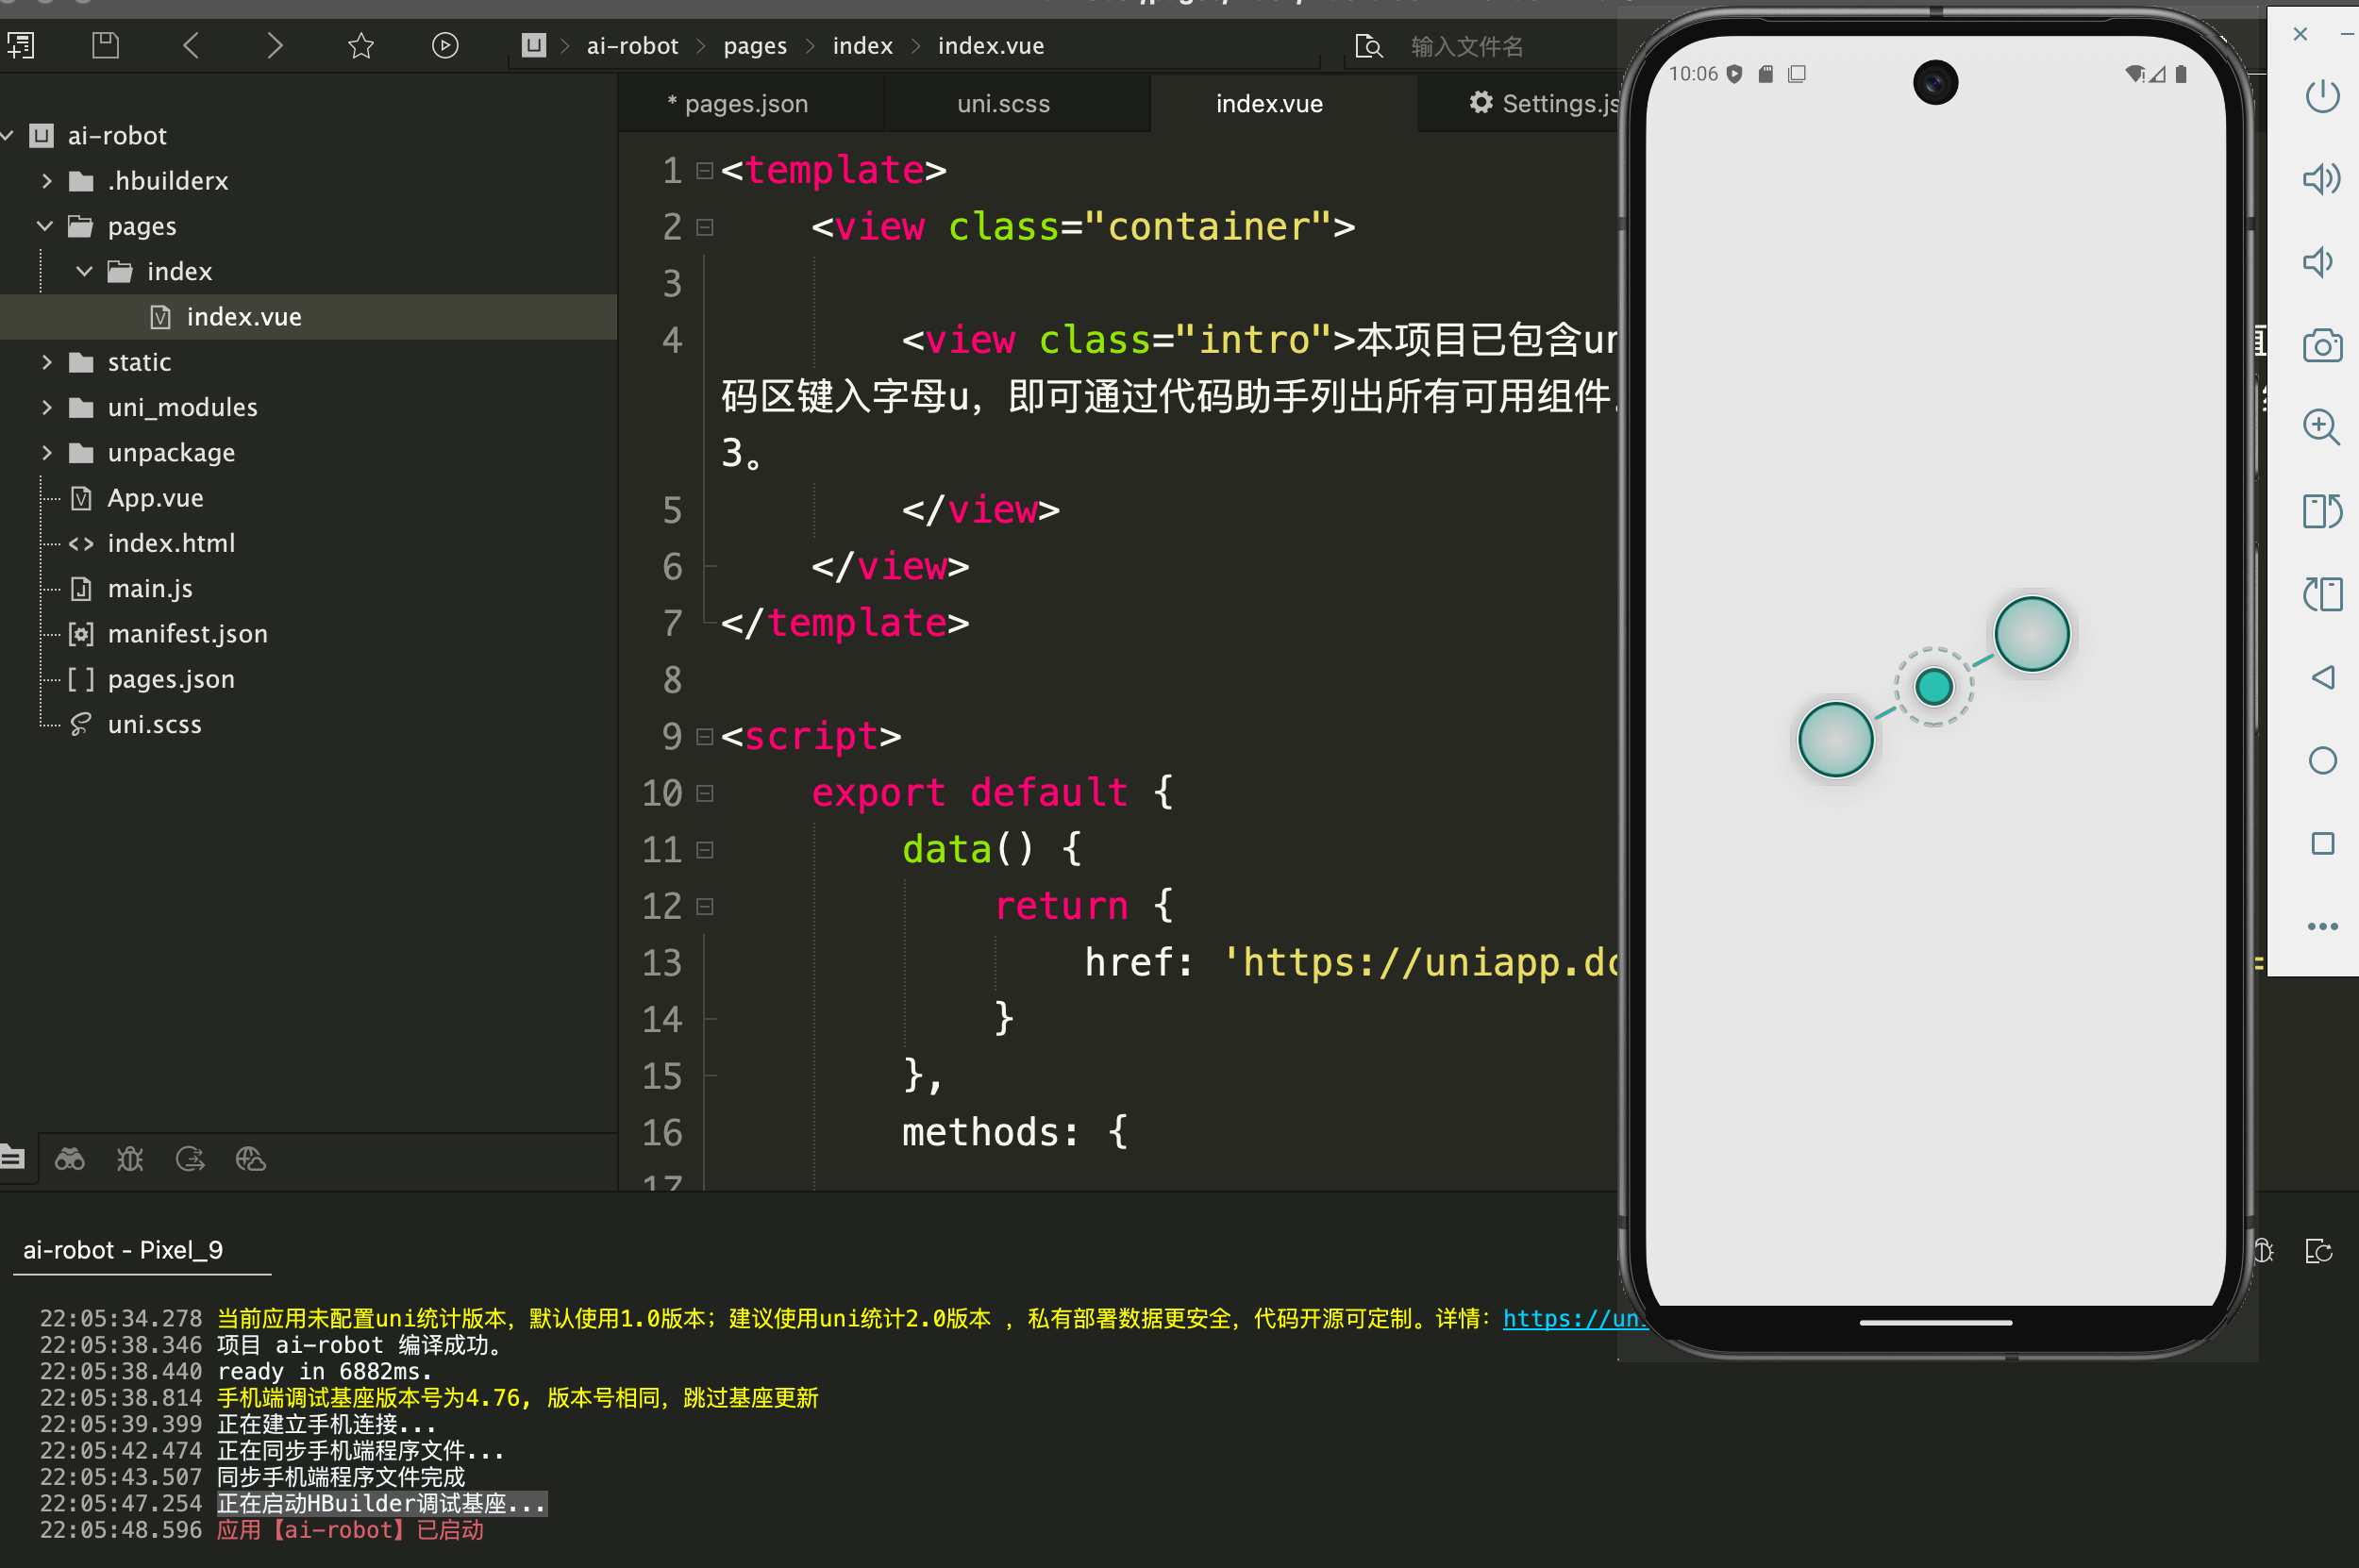2359x1568 pixels.
Task: Click the bookmark star icon
Action: pos(361,45)
